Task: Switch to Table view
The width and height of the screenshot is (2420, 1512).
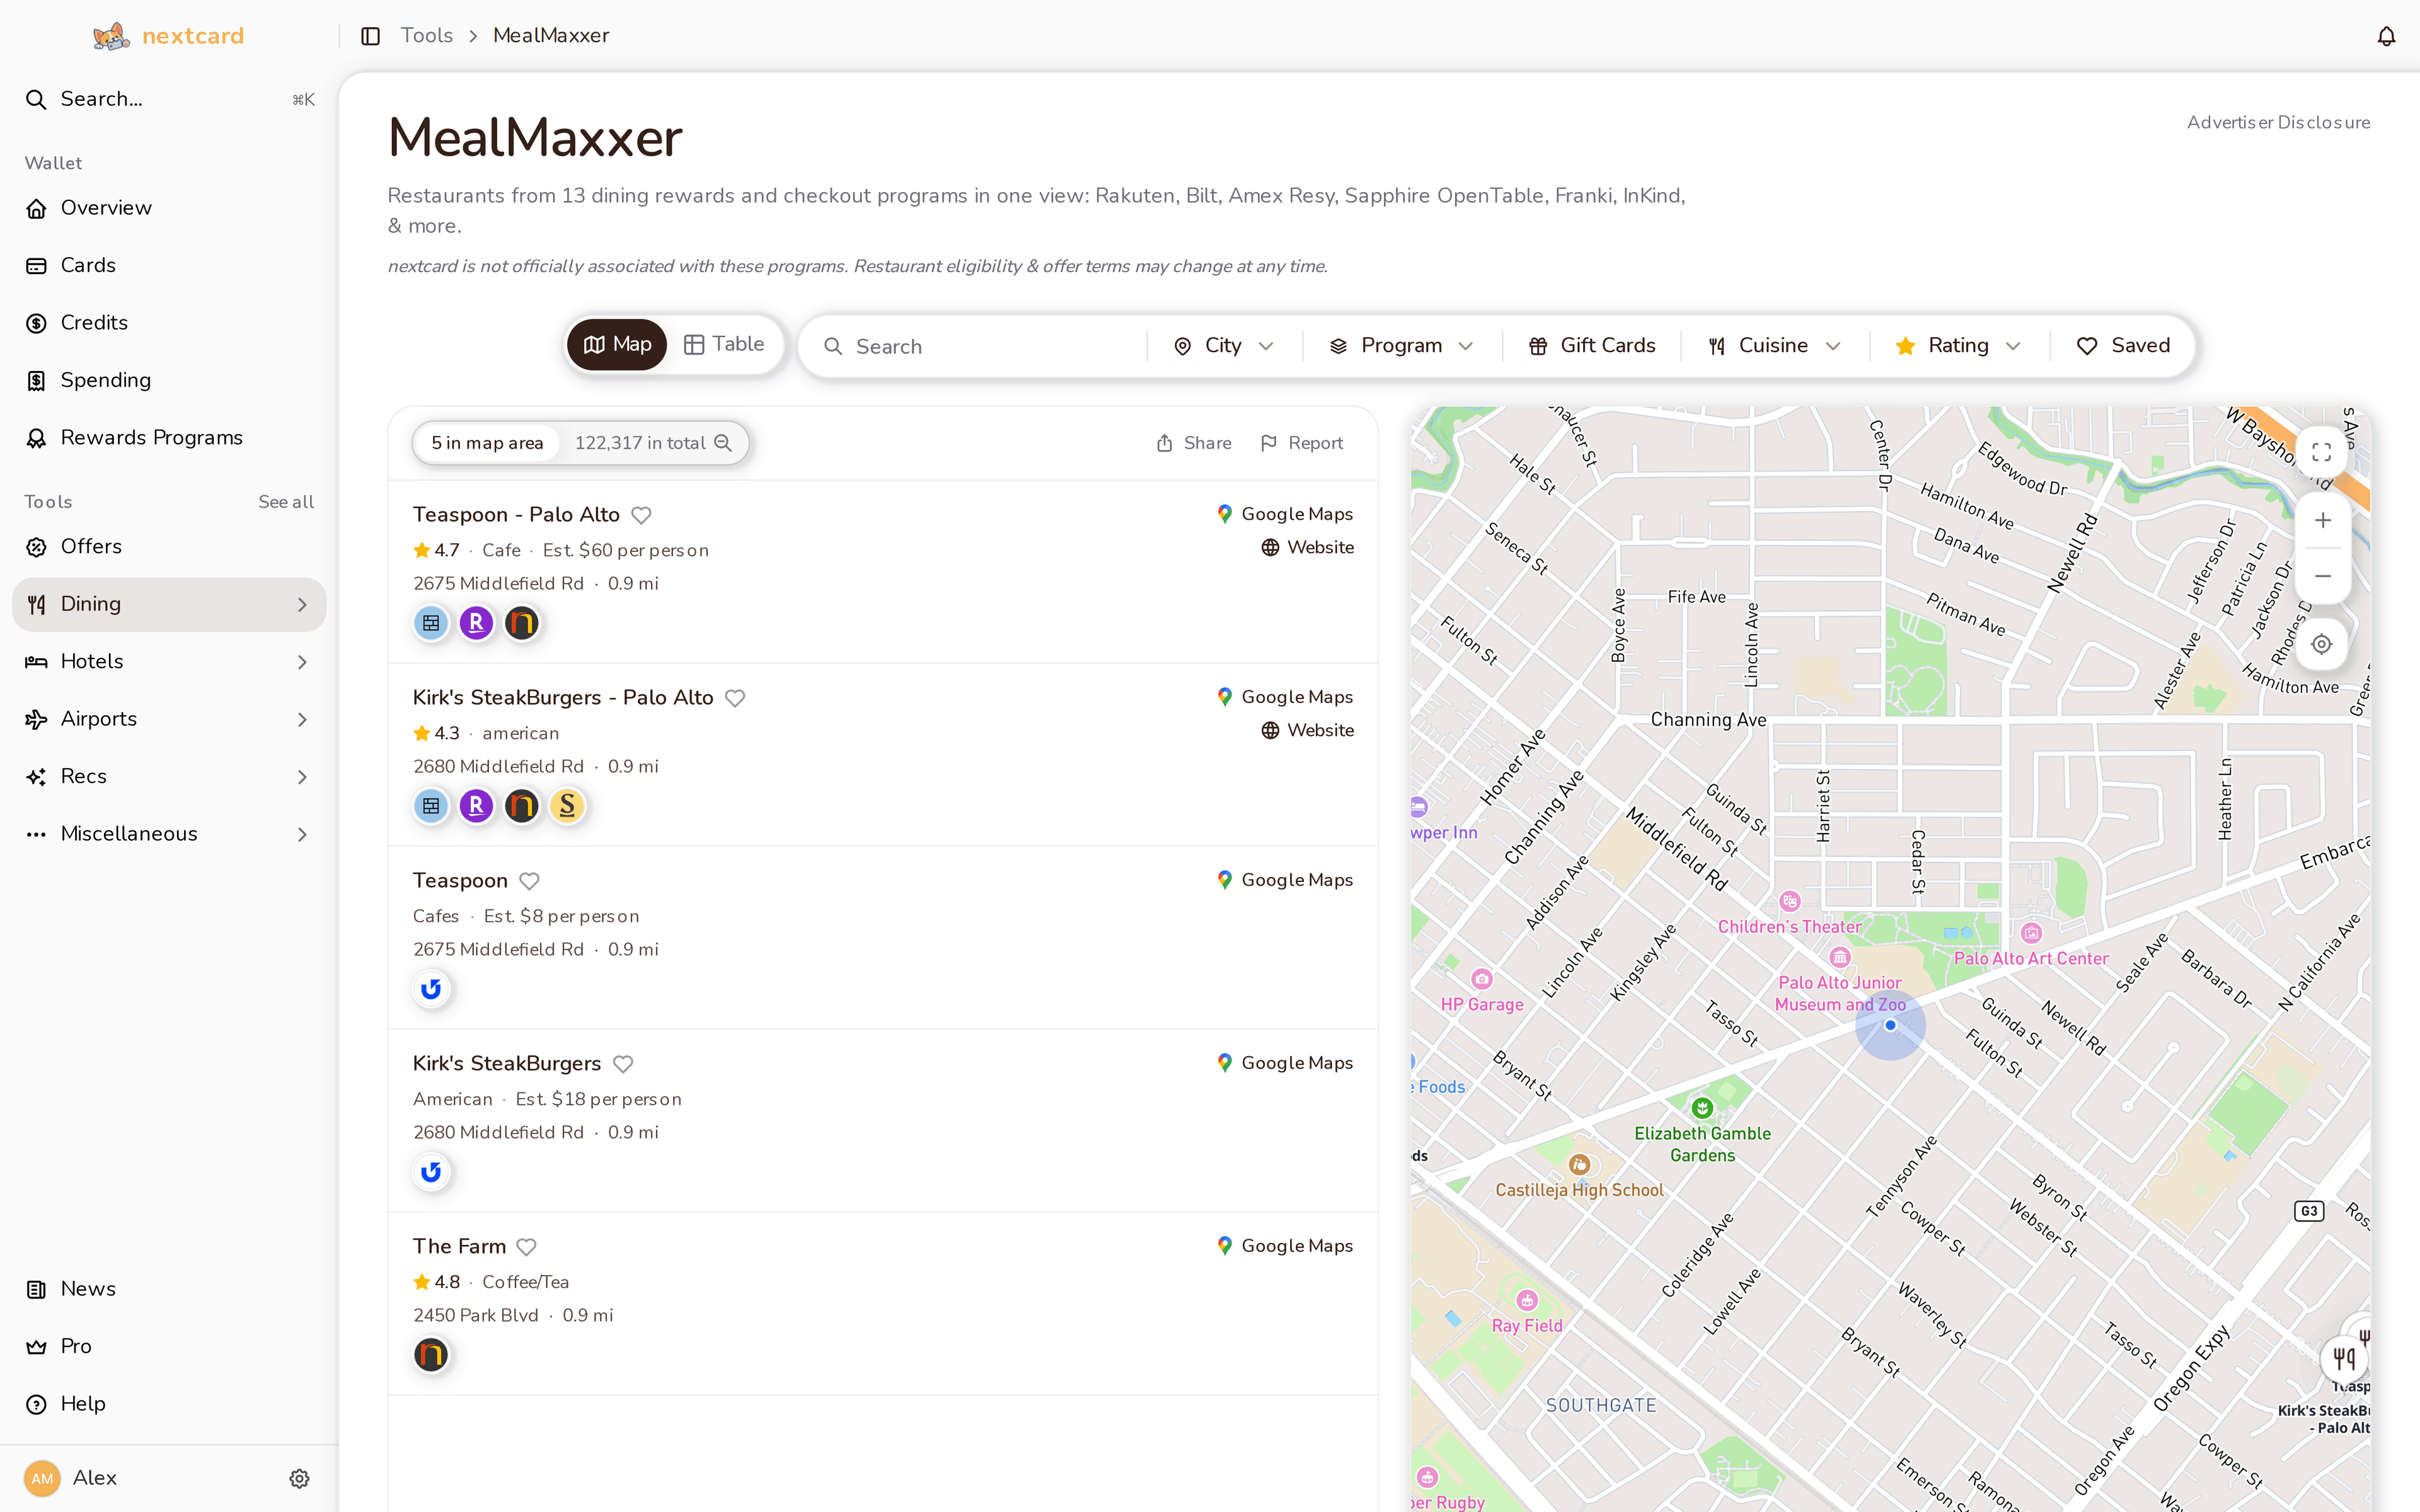Action: 724,345
